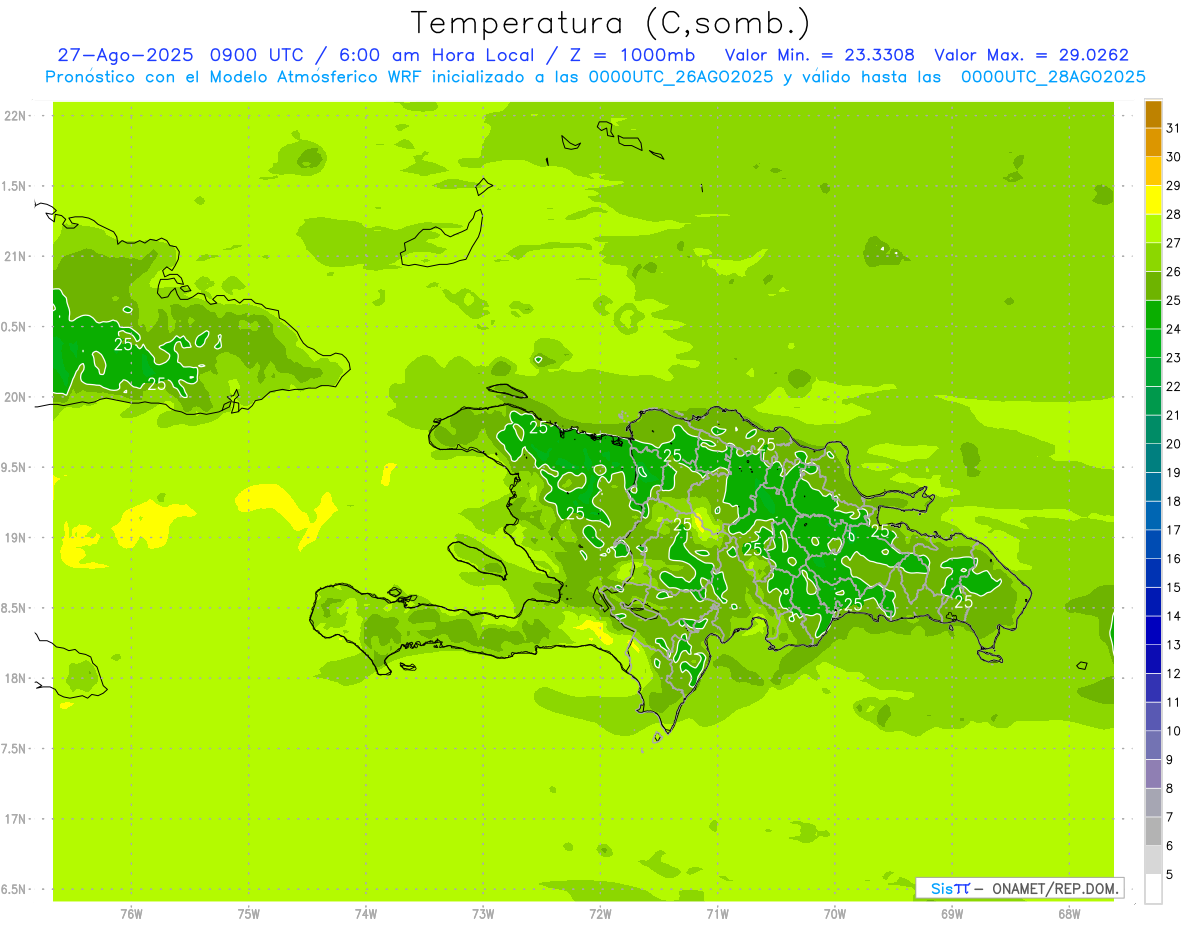1200x927 pixels.
Task: Click the latitude axis label "20N"
Action: [14, 397]
